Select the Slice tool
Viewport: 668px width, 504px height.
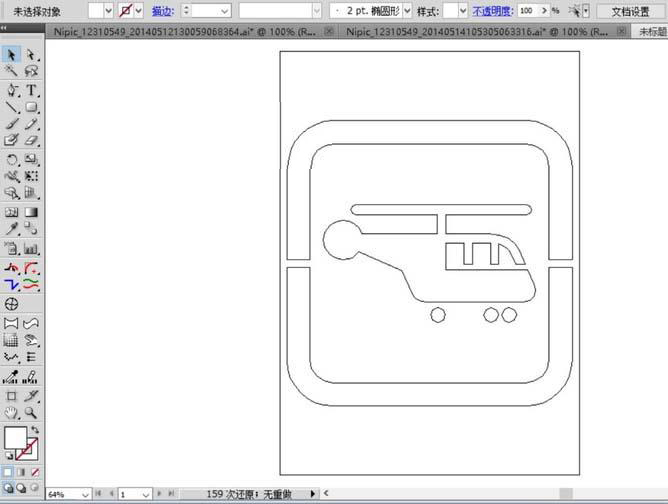(x=31, y=396)
